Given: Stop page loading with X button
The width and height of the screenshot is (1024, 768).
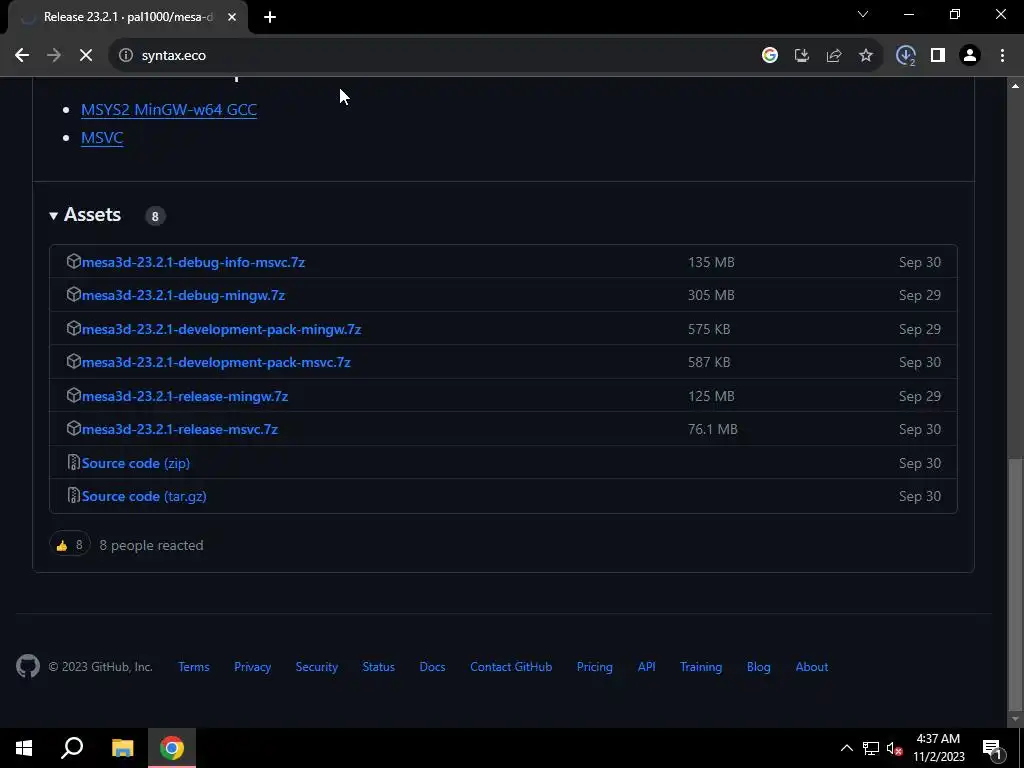Looking at the screenshot, I should click(86, 56).
